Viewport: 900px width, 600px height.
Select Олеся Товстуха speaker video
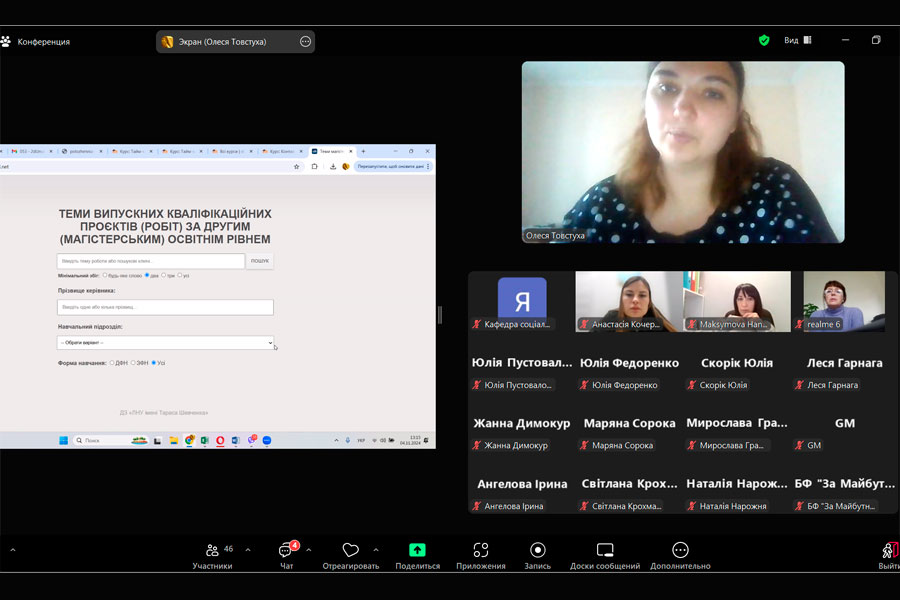(x=683, y=152)
